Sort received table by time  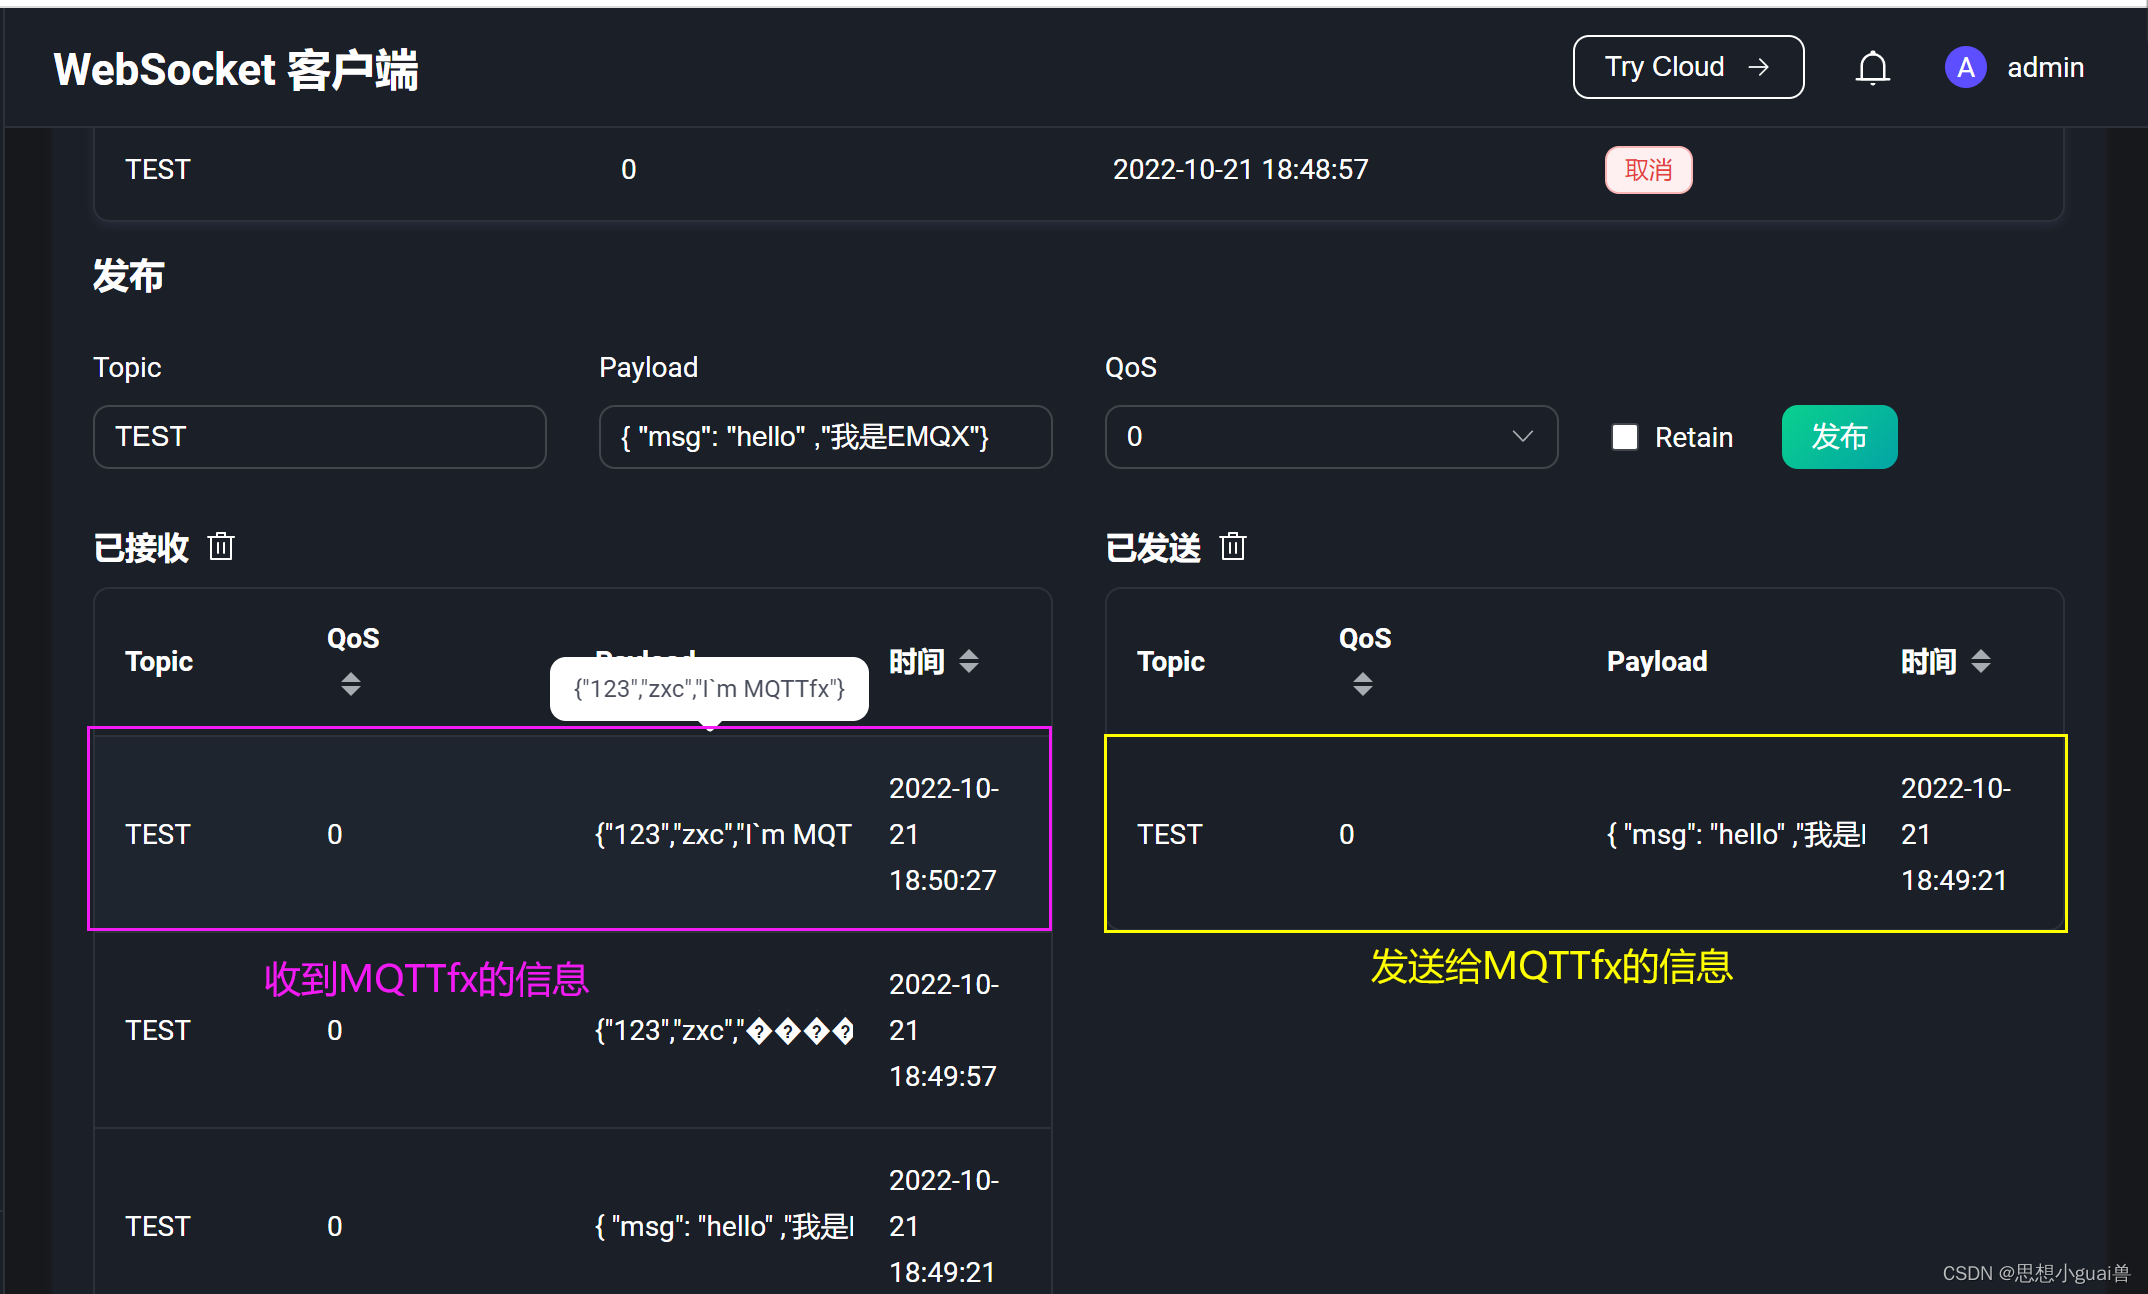[968, 661]
